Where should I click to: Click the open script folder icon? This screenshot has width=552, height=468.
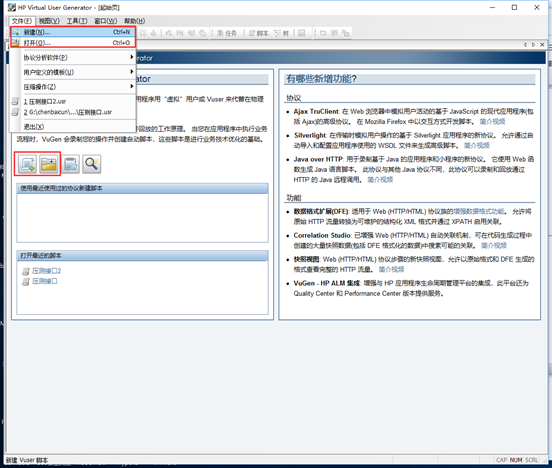point(49,164)
